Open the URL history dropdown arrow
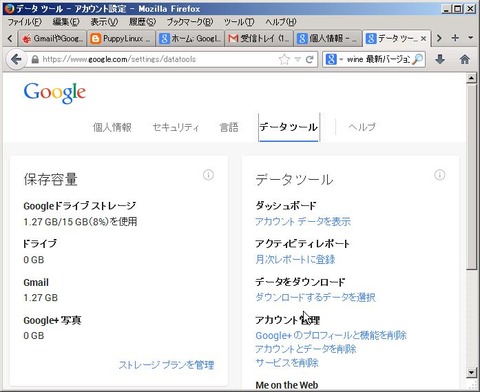The width and height of the screenshot is (480, 392). [x=297, y=60]
